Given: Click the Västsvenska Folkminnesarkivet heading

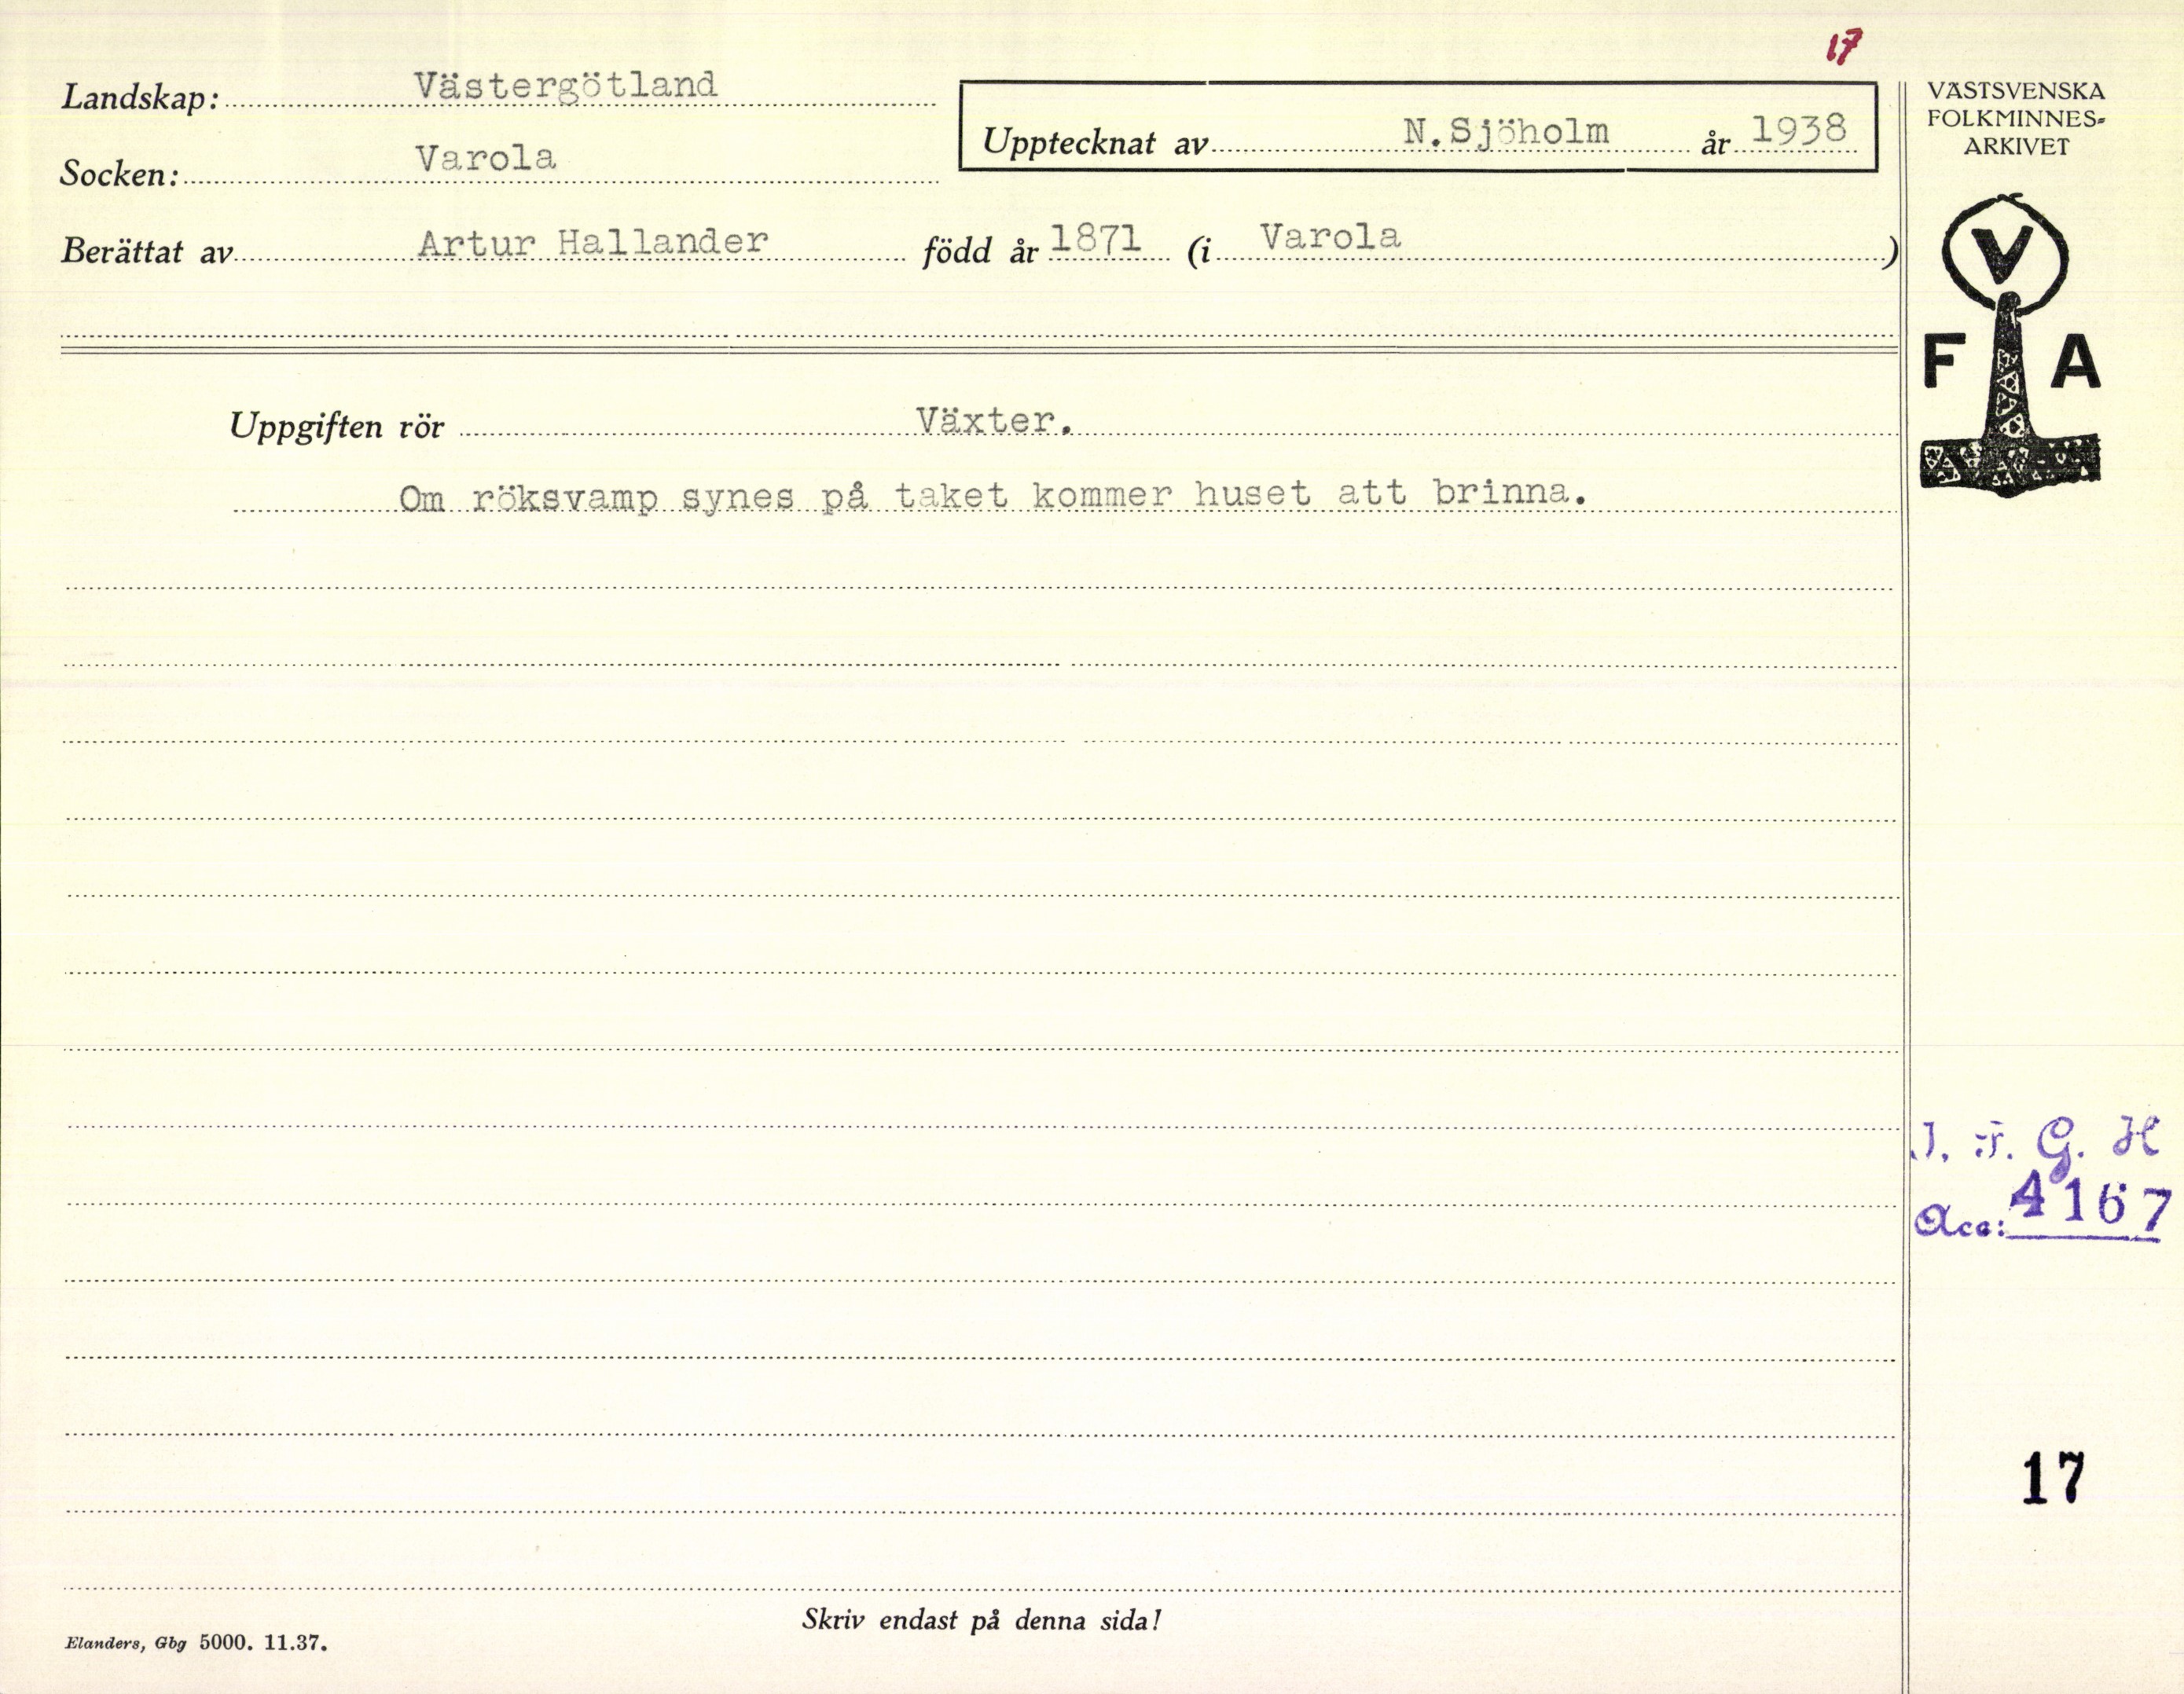Looking at the screenshot, I should [x=2014, y=118].
